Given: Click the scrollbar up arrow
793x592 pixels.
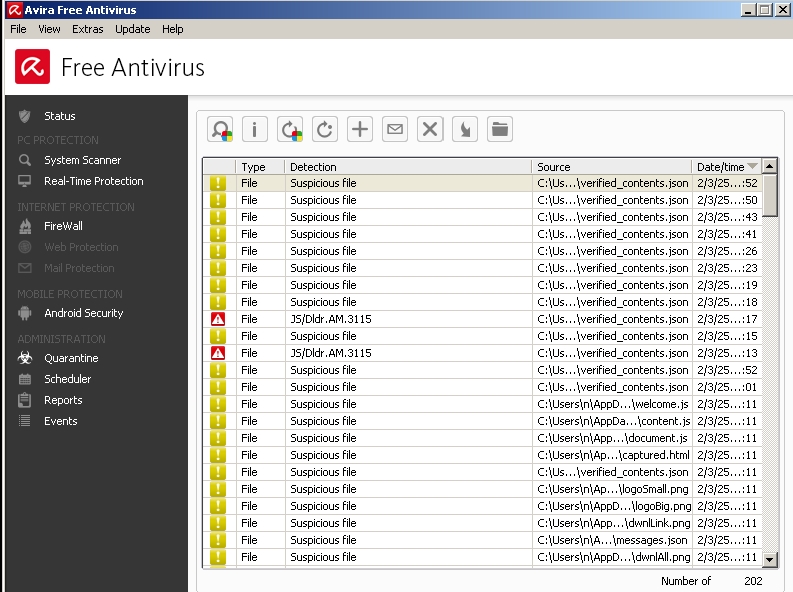Looking at the screenshot, I should click(769, 166).
